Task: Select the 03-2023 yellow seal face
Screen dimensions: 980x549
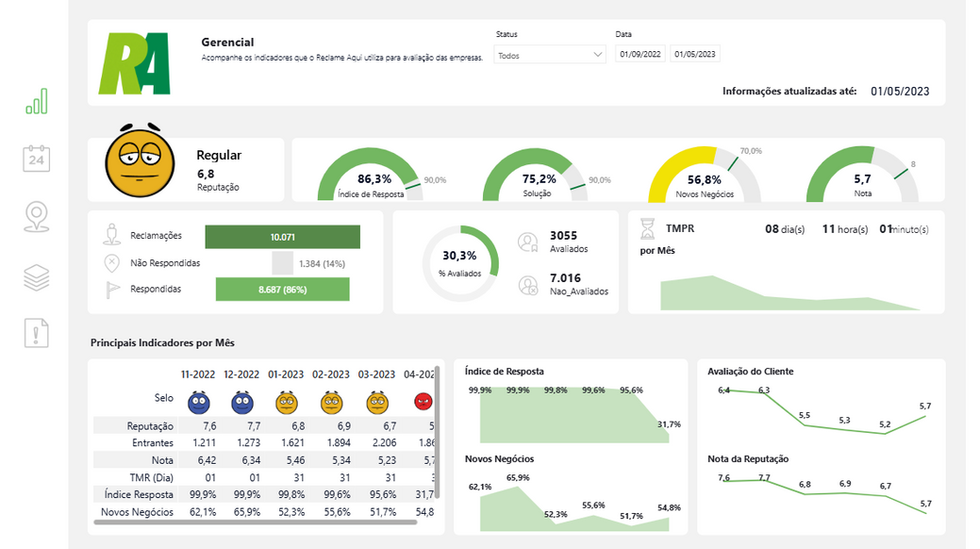Action: pos(378,402)
